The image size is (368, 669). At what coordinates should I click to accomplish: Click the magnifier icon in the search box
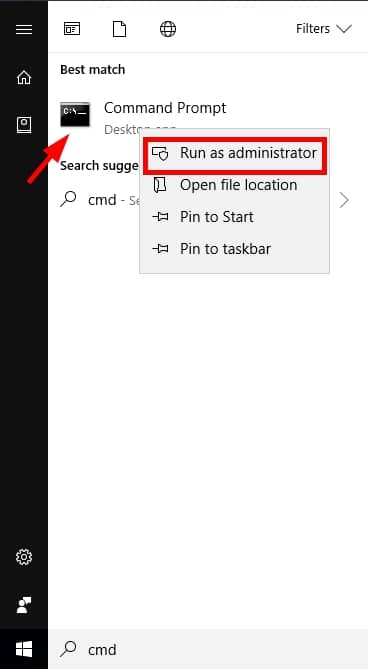click(68, 649)
